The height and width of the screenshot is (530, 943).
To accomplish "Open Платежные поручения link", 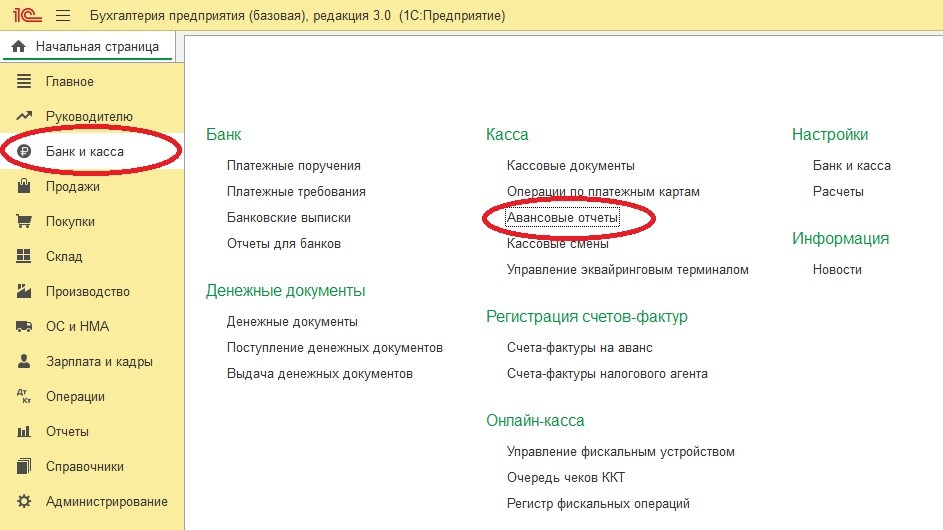I will 293,165.
